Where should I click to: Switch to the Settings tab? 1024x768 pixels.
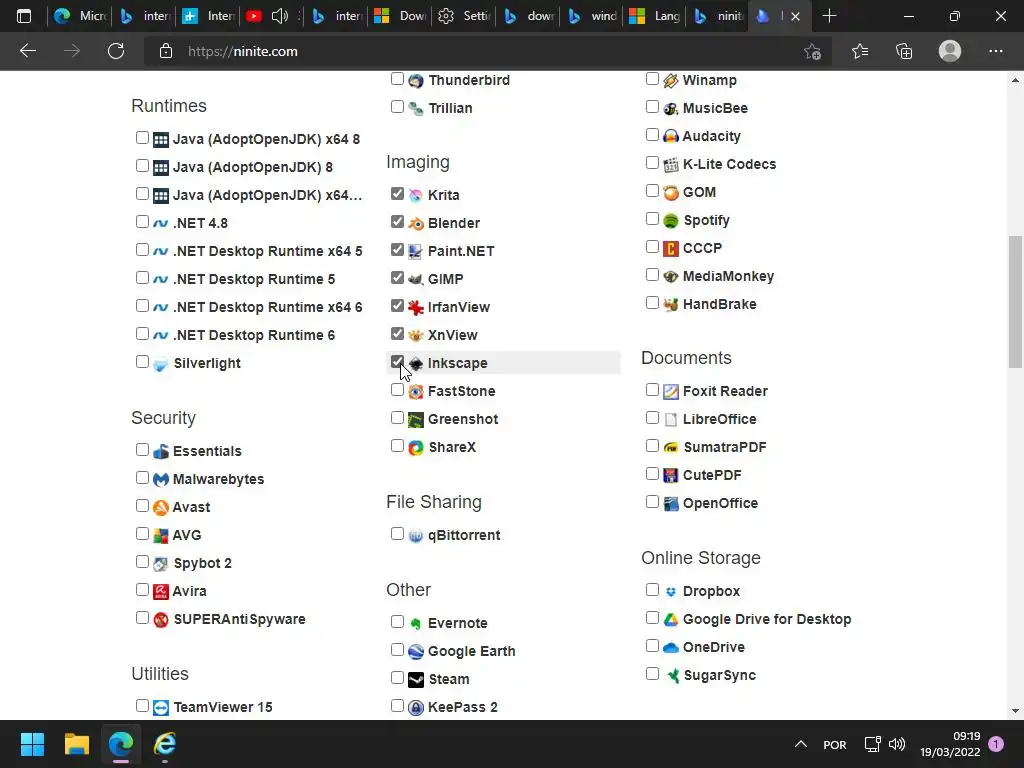[465, 16]
